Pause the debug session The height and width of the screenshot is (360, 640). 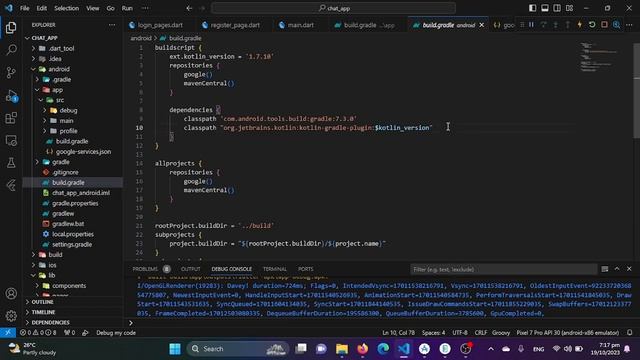pos(531,25)
